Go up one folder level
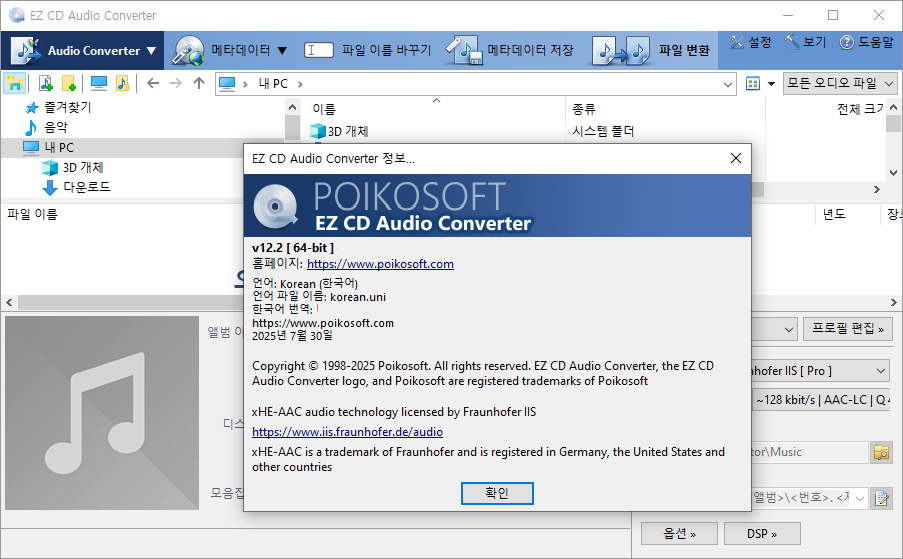The image size is (903, 559). pyautogui.click(x=199, y=83)
